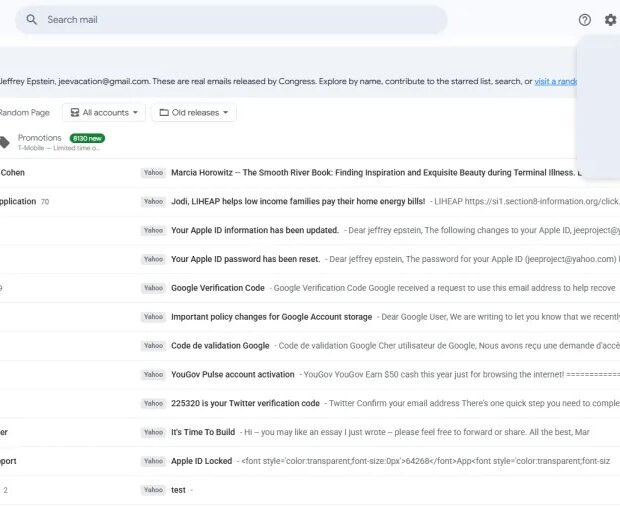620x506 pixels.
Task: Open the settings gear icon
Action: point(611,20)
